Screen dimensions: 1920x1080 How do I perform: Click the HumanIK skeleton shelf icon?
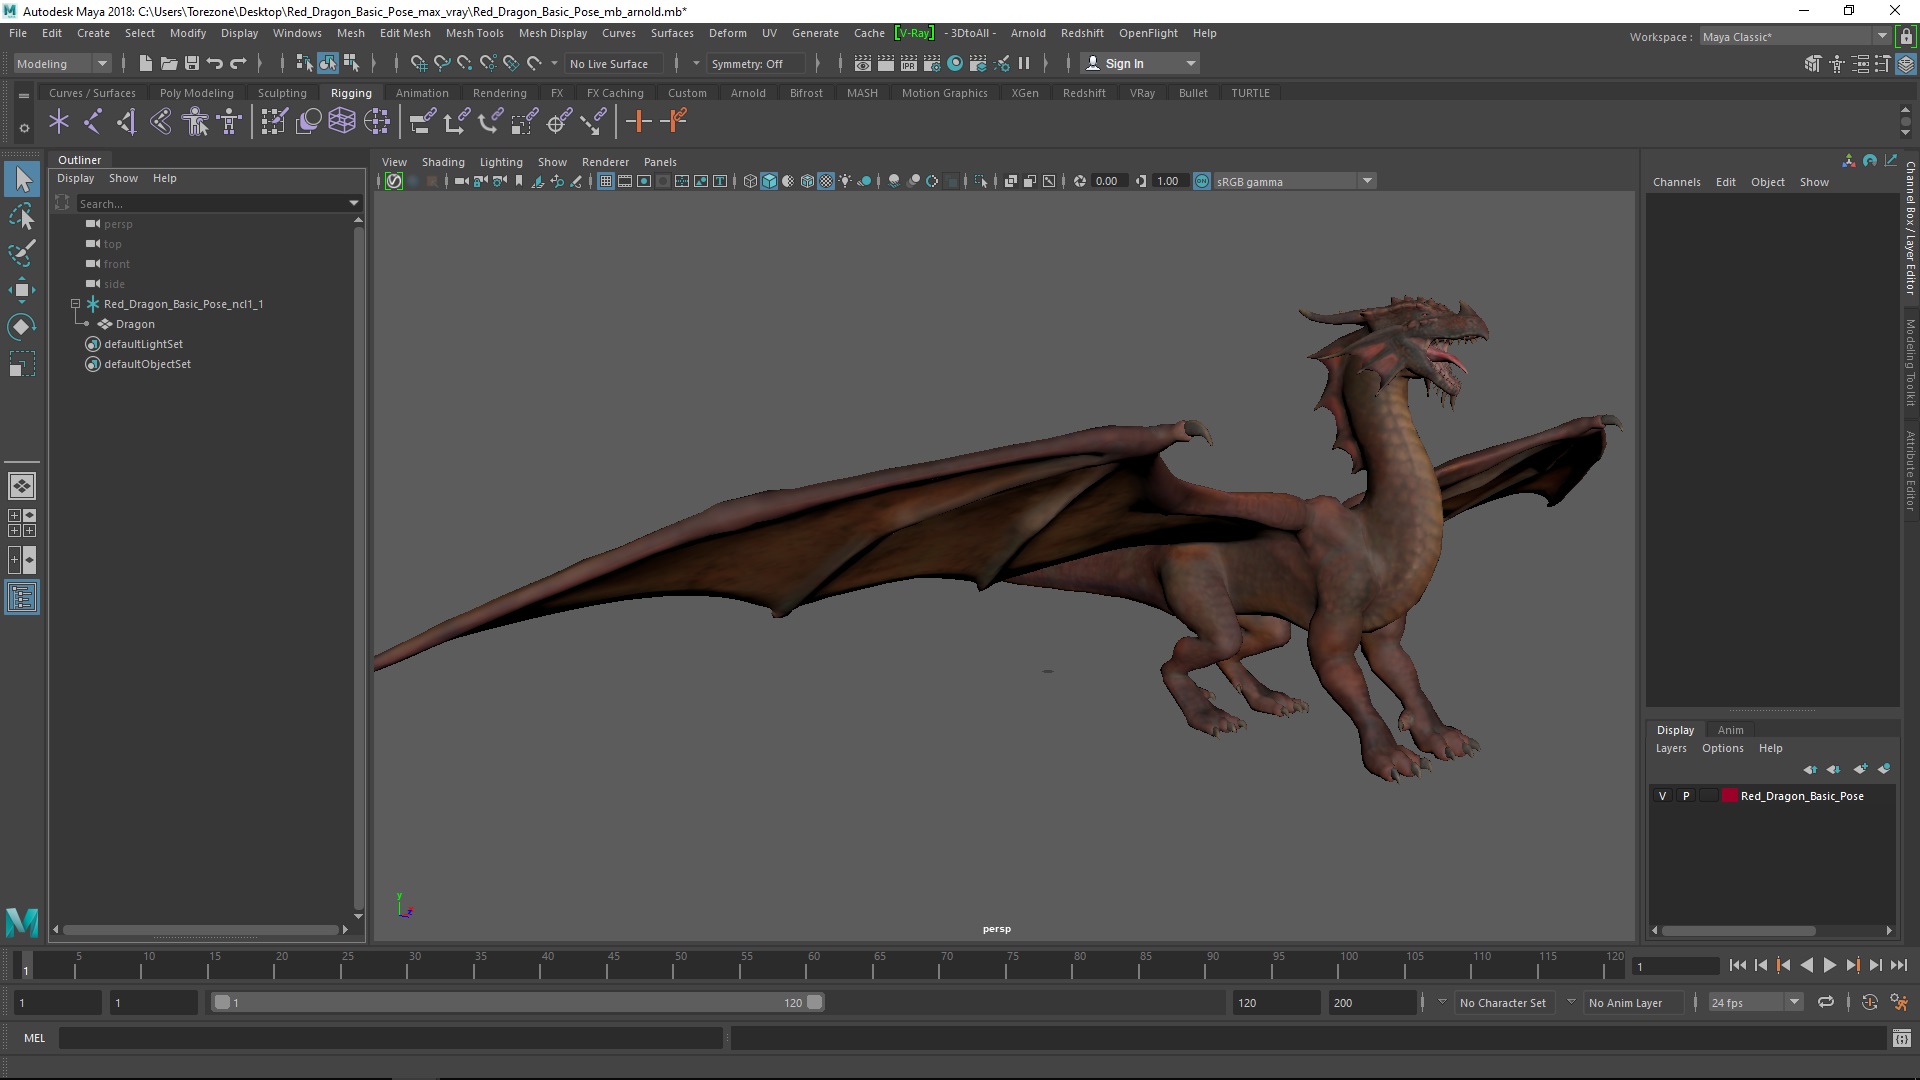tap(230, 122)
